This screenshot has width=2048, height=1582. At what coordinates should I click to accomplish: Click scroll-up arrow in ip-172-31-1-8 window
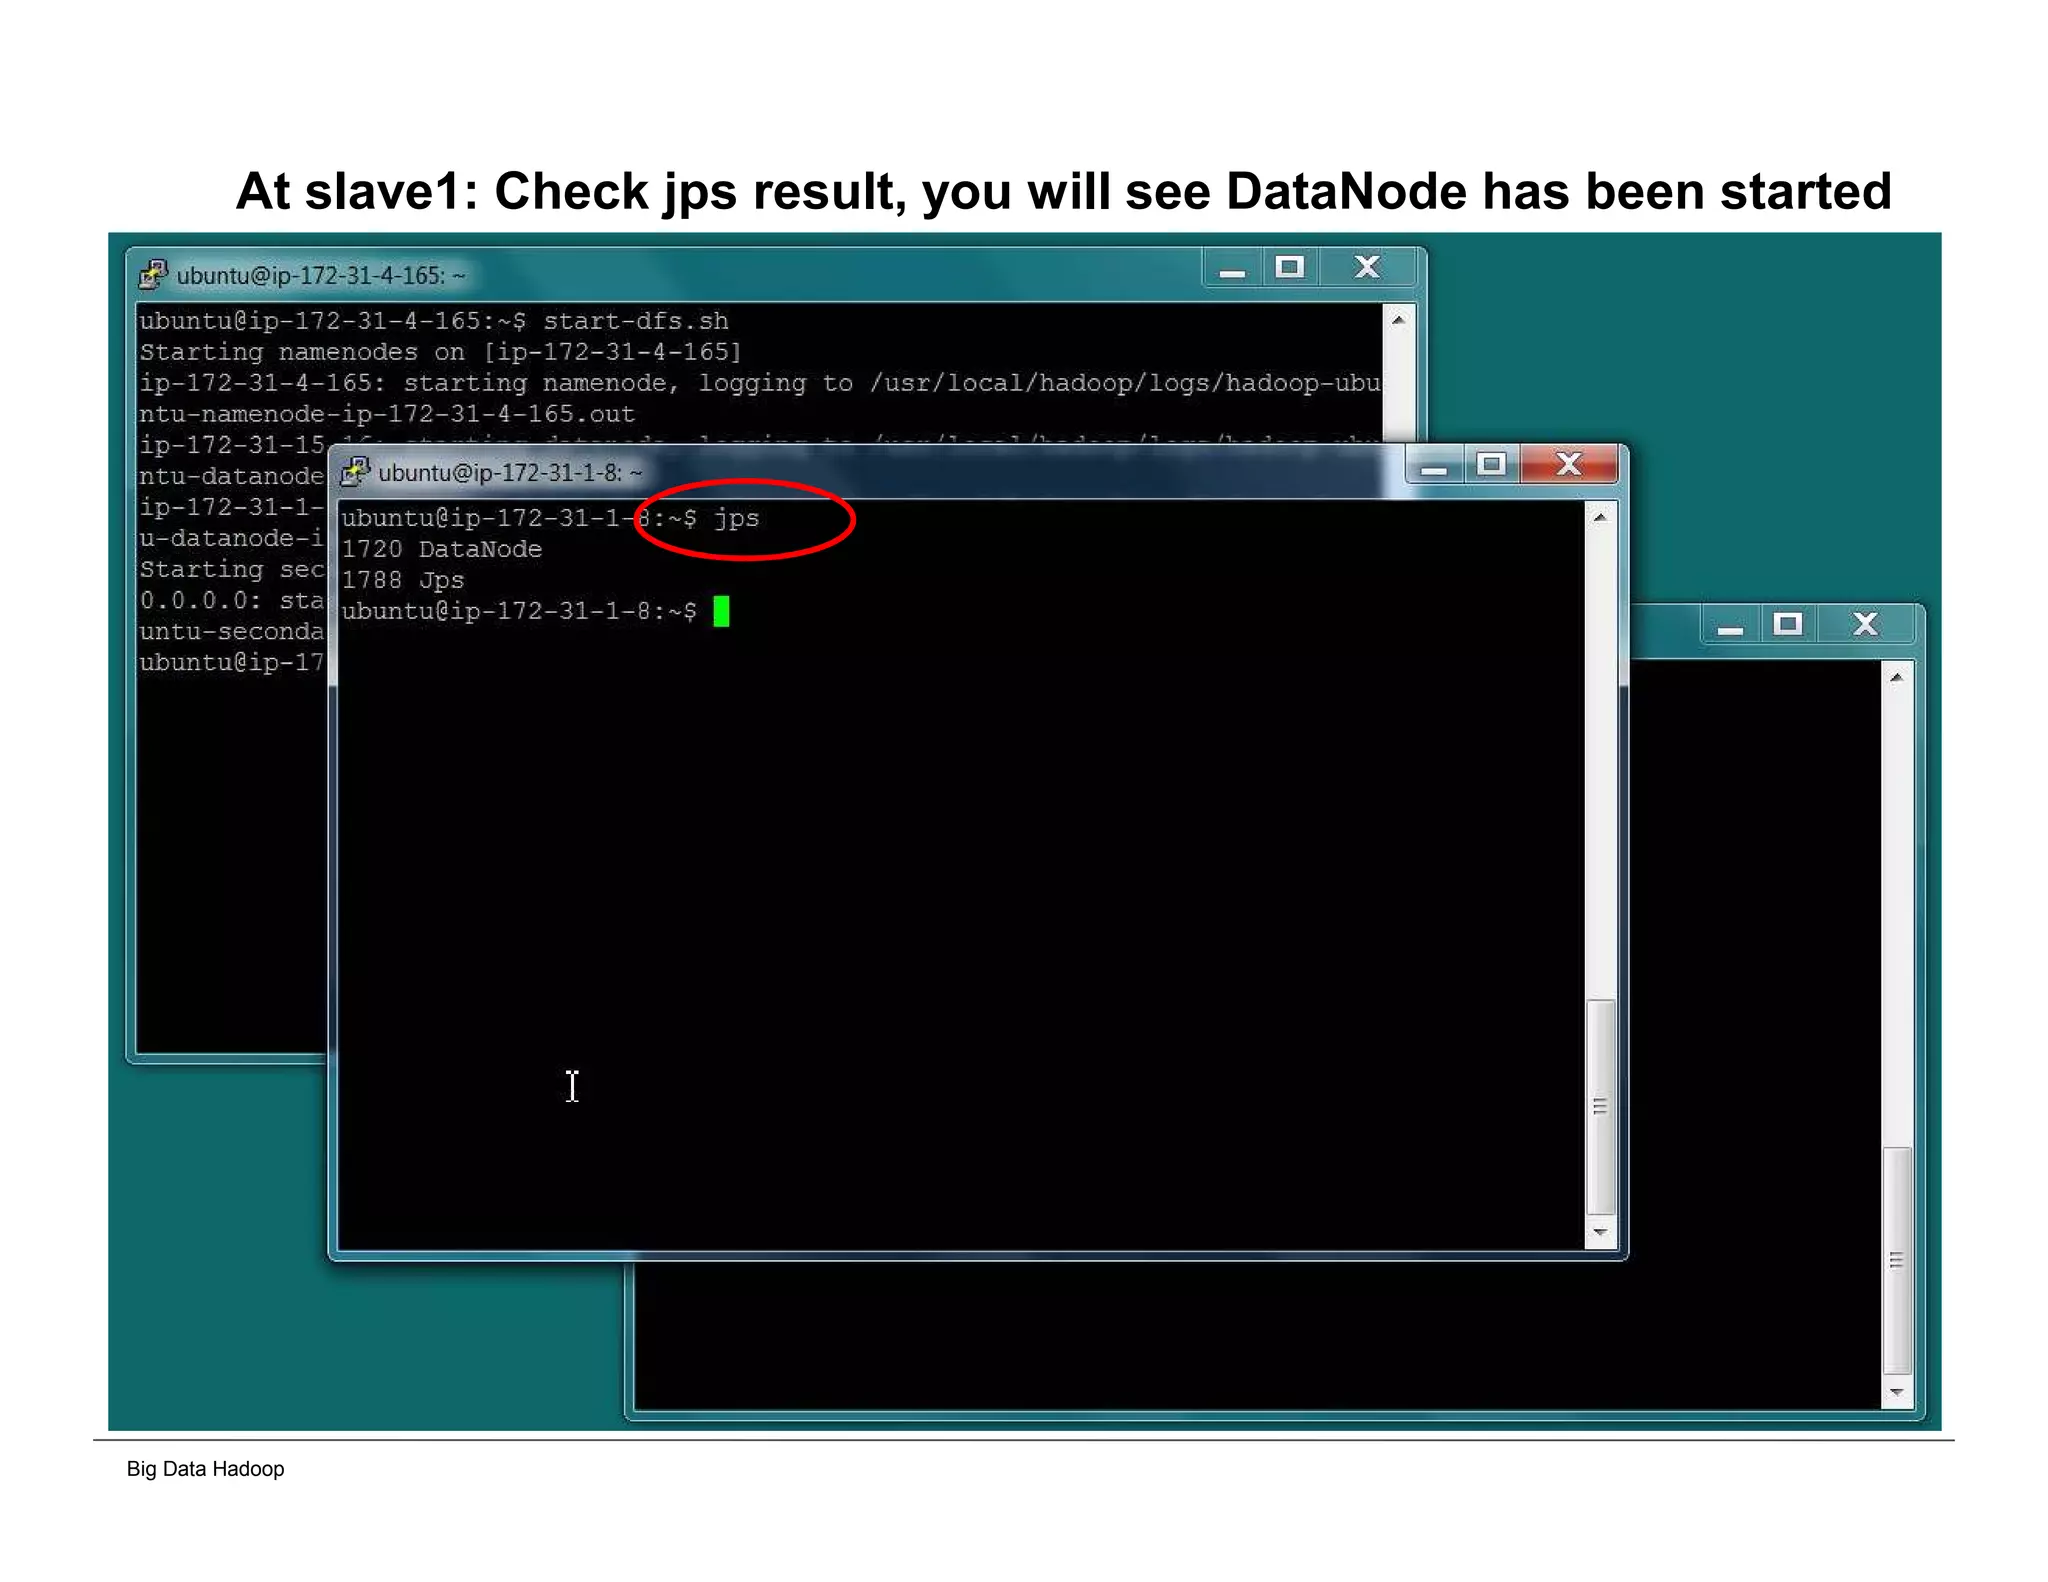(1600, 517)
